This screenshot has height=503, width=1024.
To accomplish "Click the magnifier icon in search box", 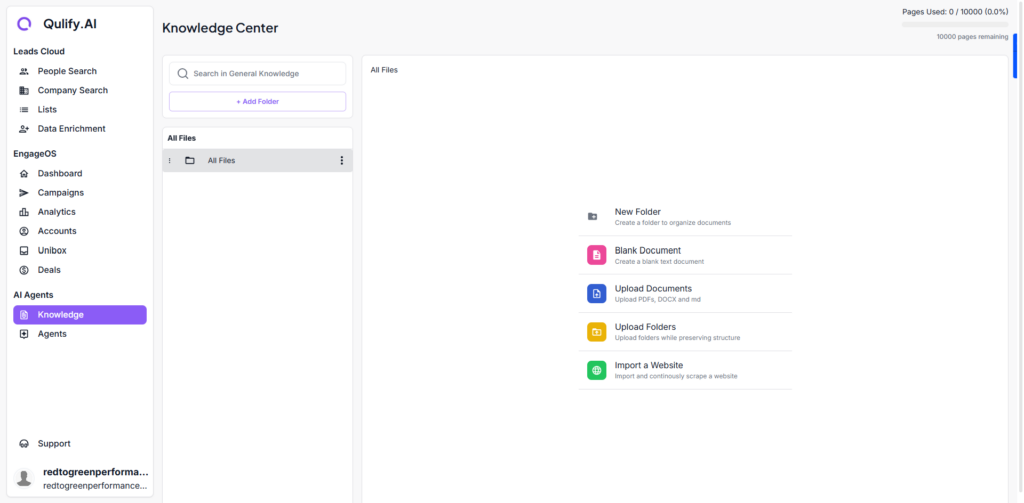I will (x=183, y=74).
